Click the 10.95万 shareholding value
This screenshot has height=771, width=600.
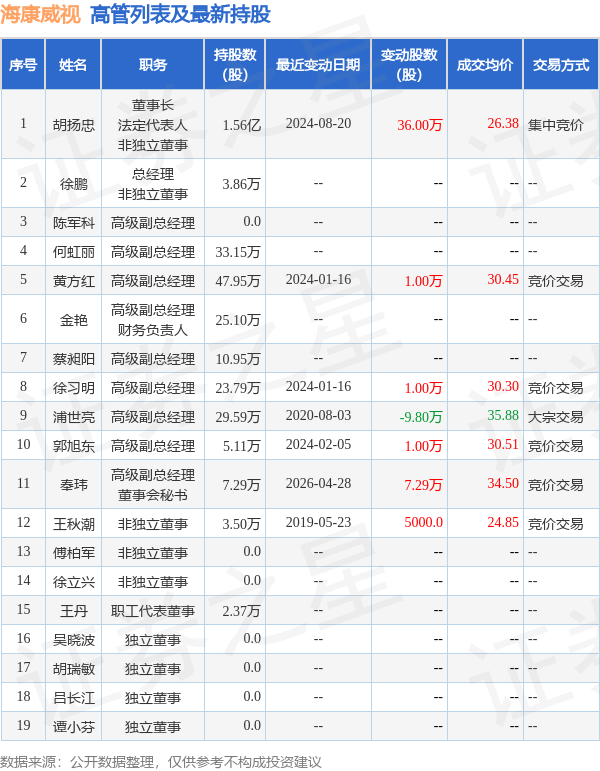(238, 359)
